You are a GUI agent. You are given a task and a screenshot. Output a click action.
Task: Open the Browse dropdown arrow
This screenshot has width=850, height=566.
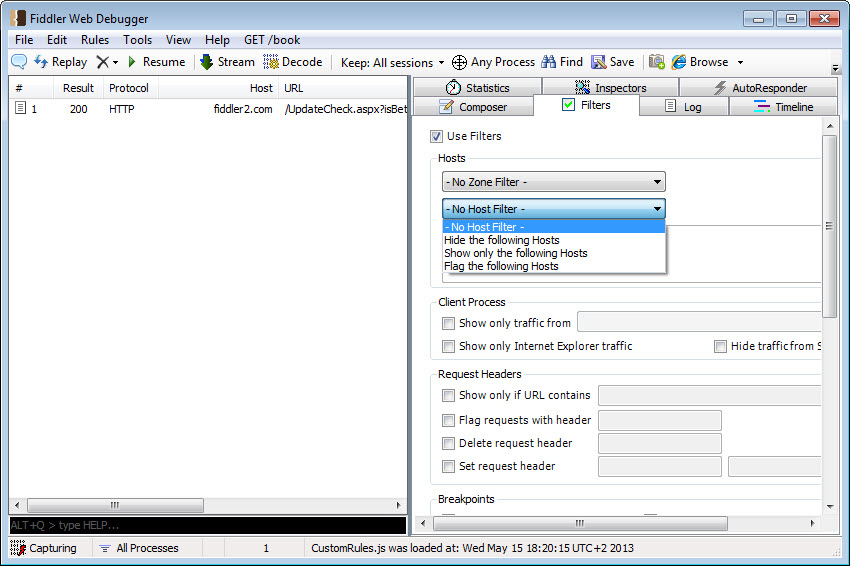tap(740, 62)
